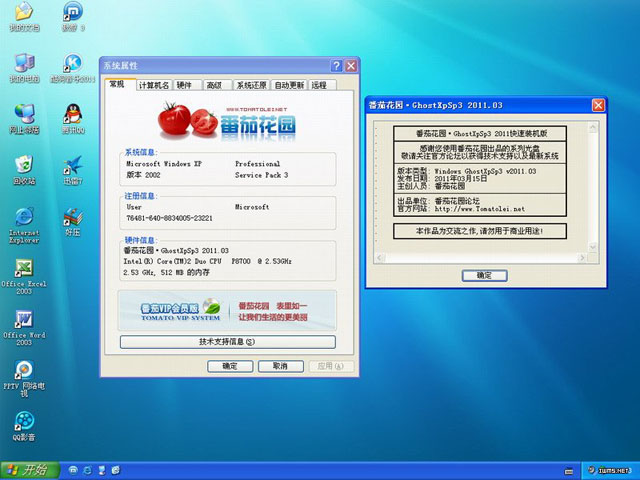Click 'Microsoft Windows XP' system text
The height and width of the screenshot is (480, 640).
tap(164, 164)
